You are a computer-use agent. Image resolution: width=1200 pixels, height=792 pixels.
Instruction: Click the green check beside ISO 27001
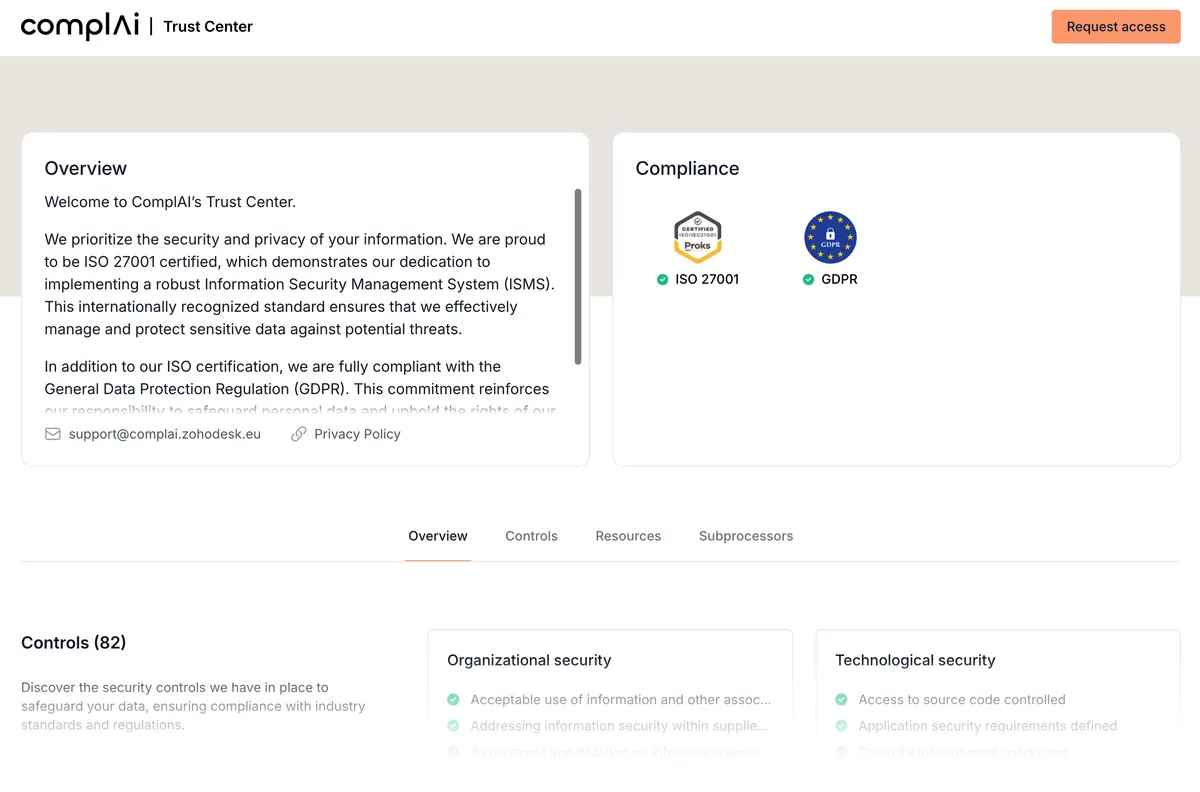662,280
